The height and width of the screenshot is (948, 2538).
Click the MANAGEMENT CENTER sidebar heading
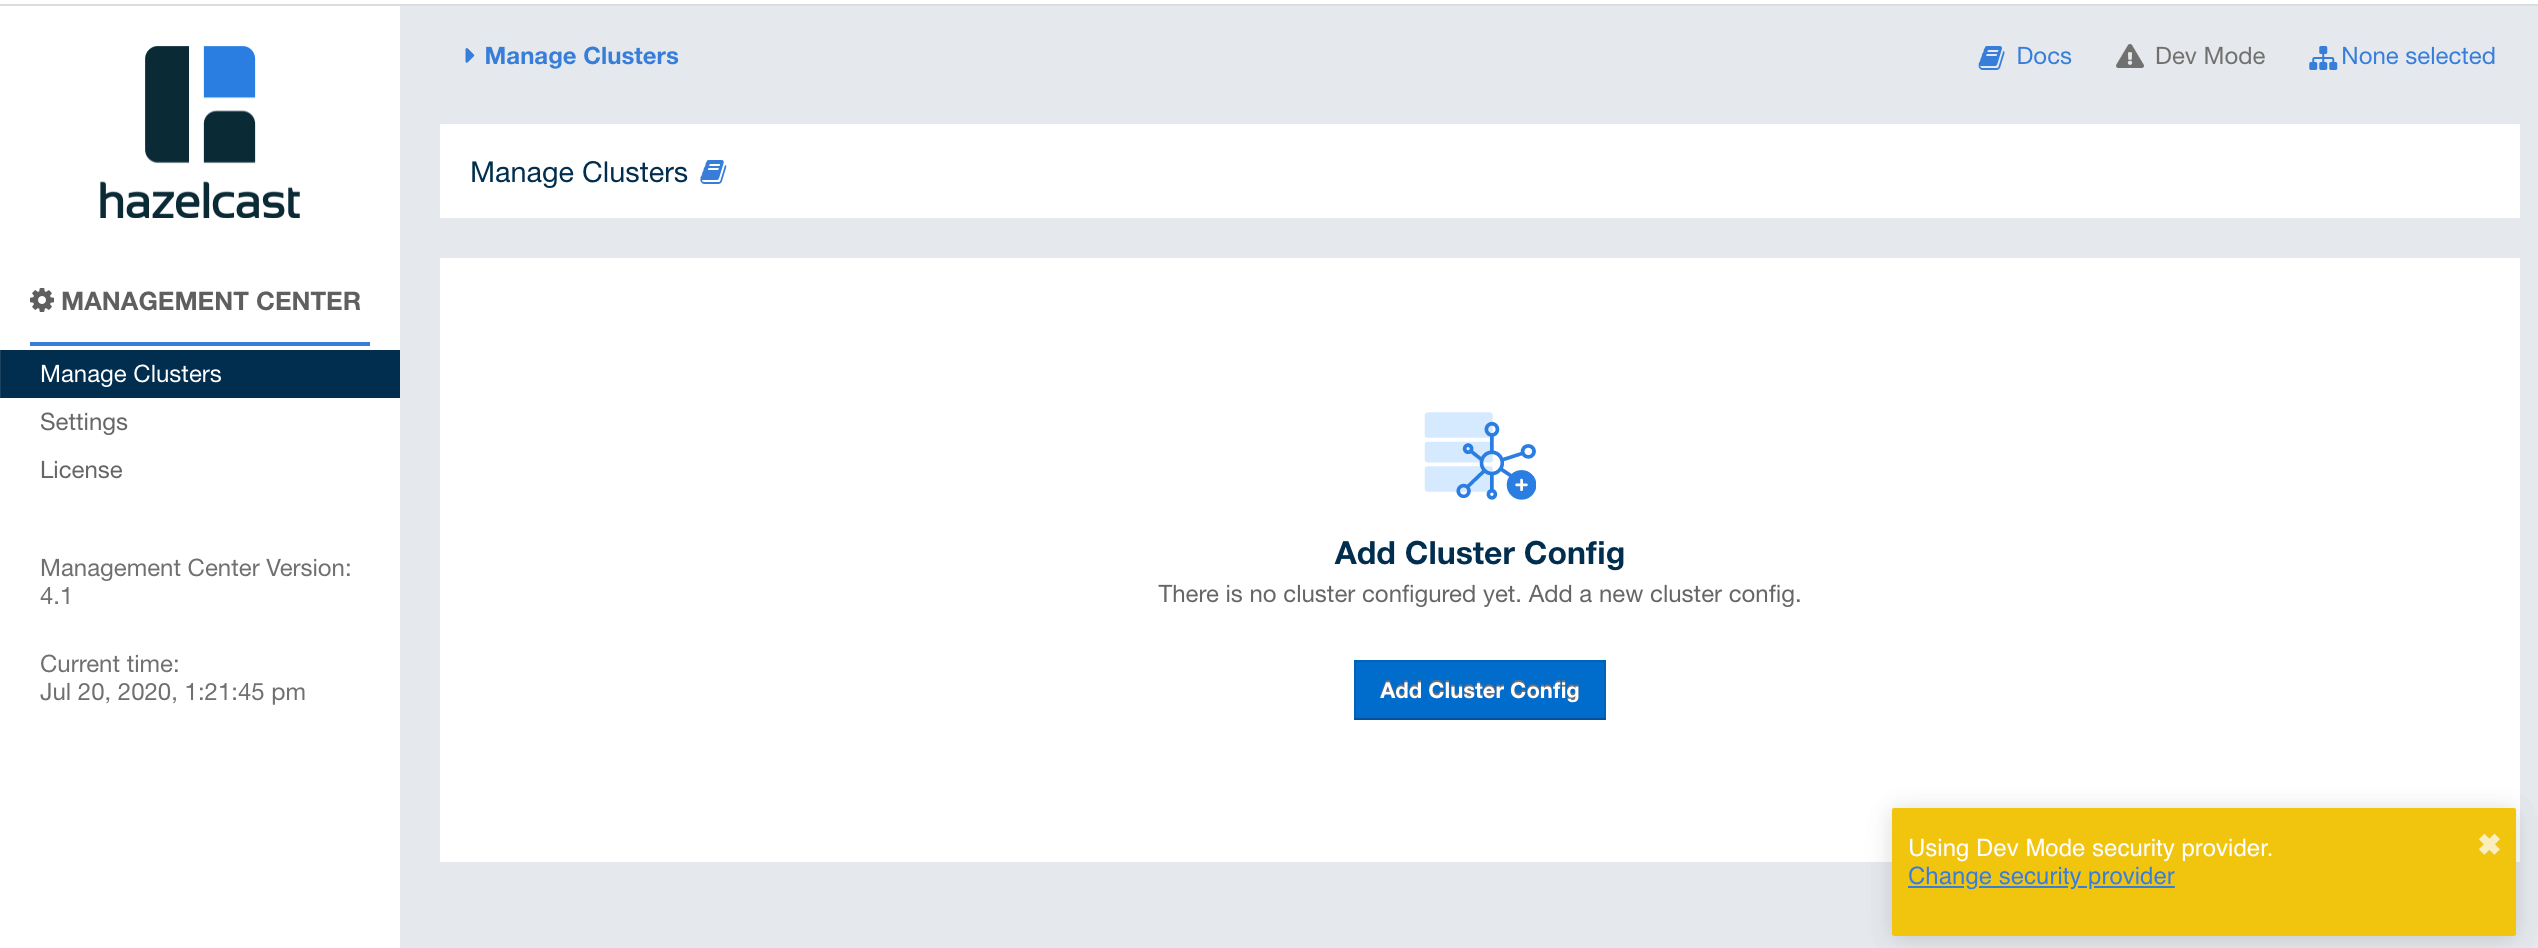210,301
